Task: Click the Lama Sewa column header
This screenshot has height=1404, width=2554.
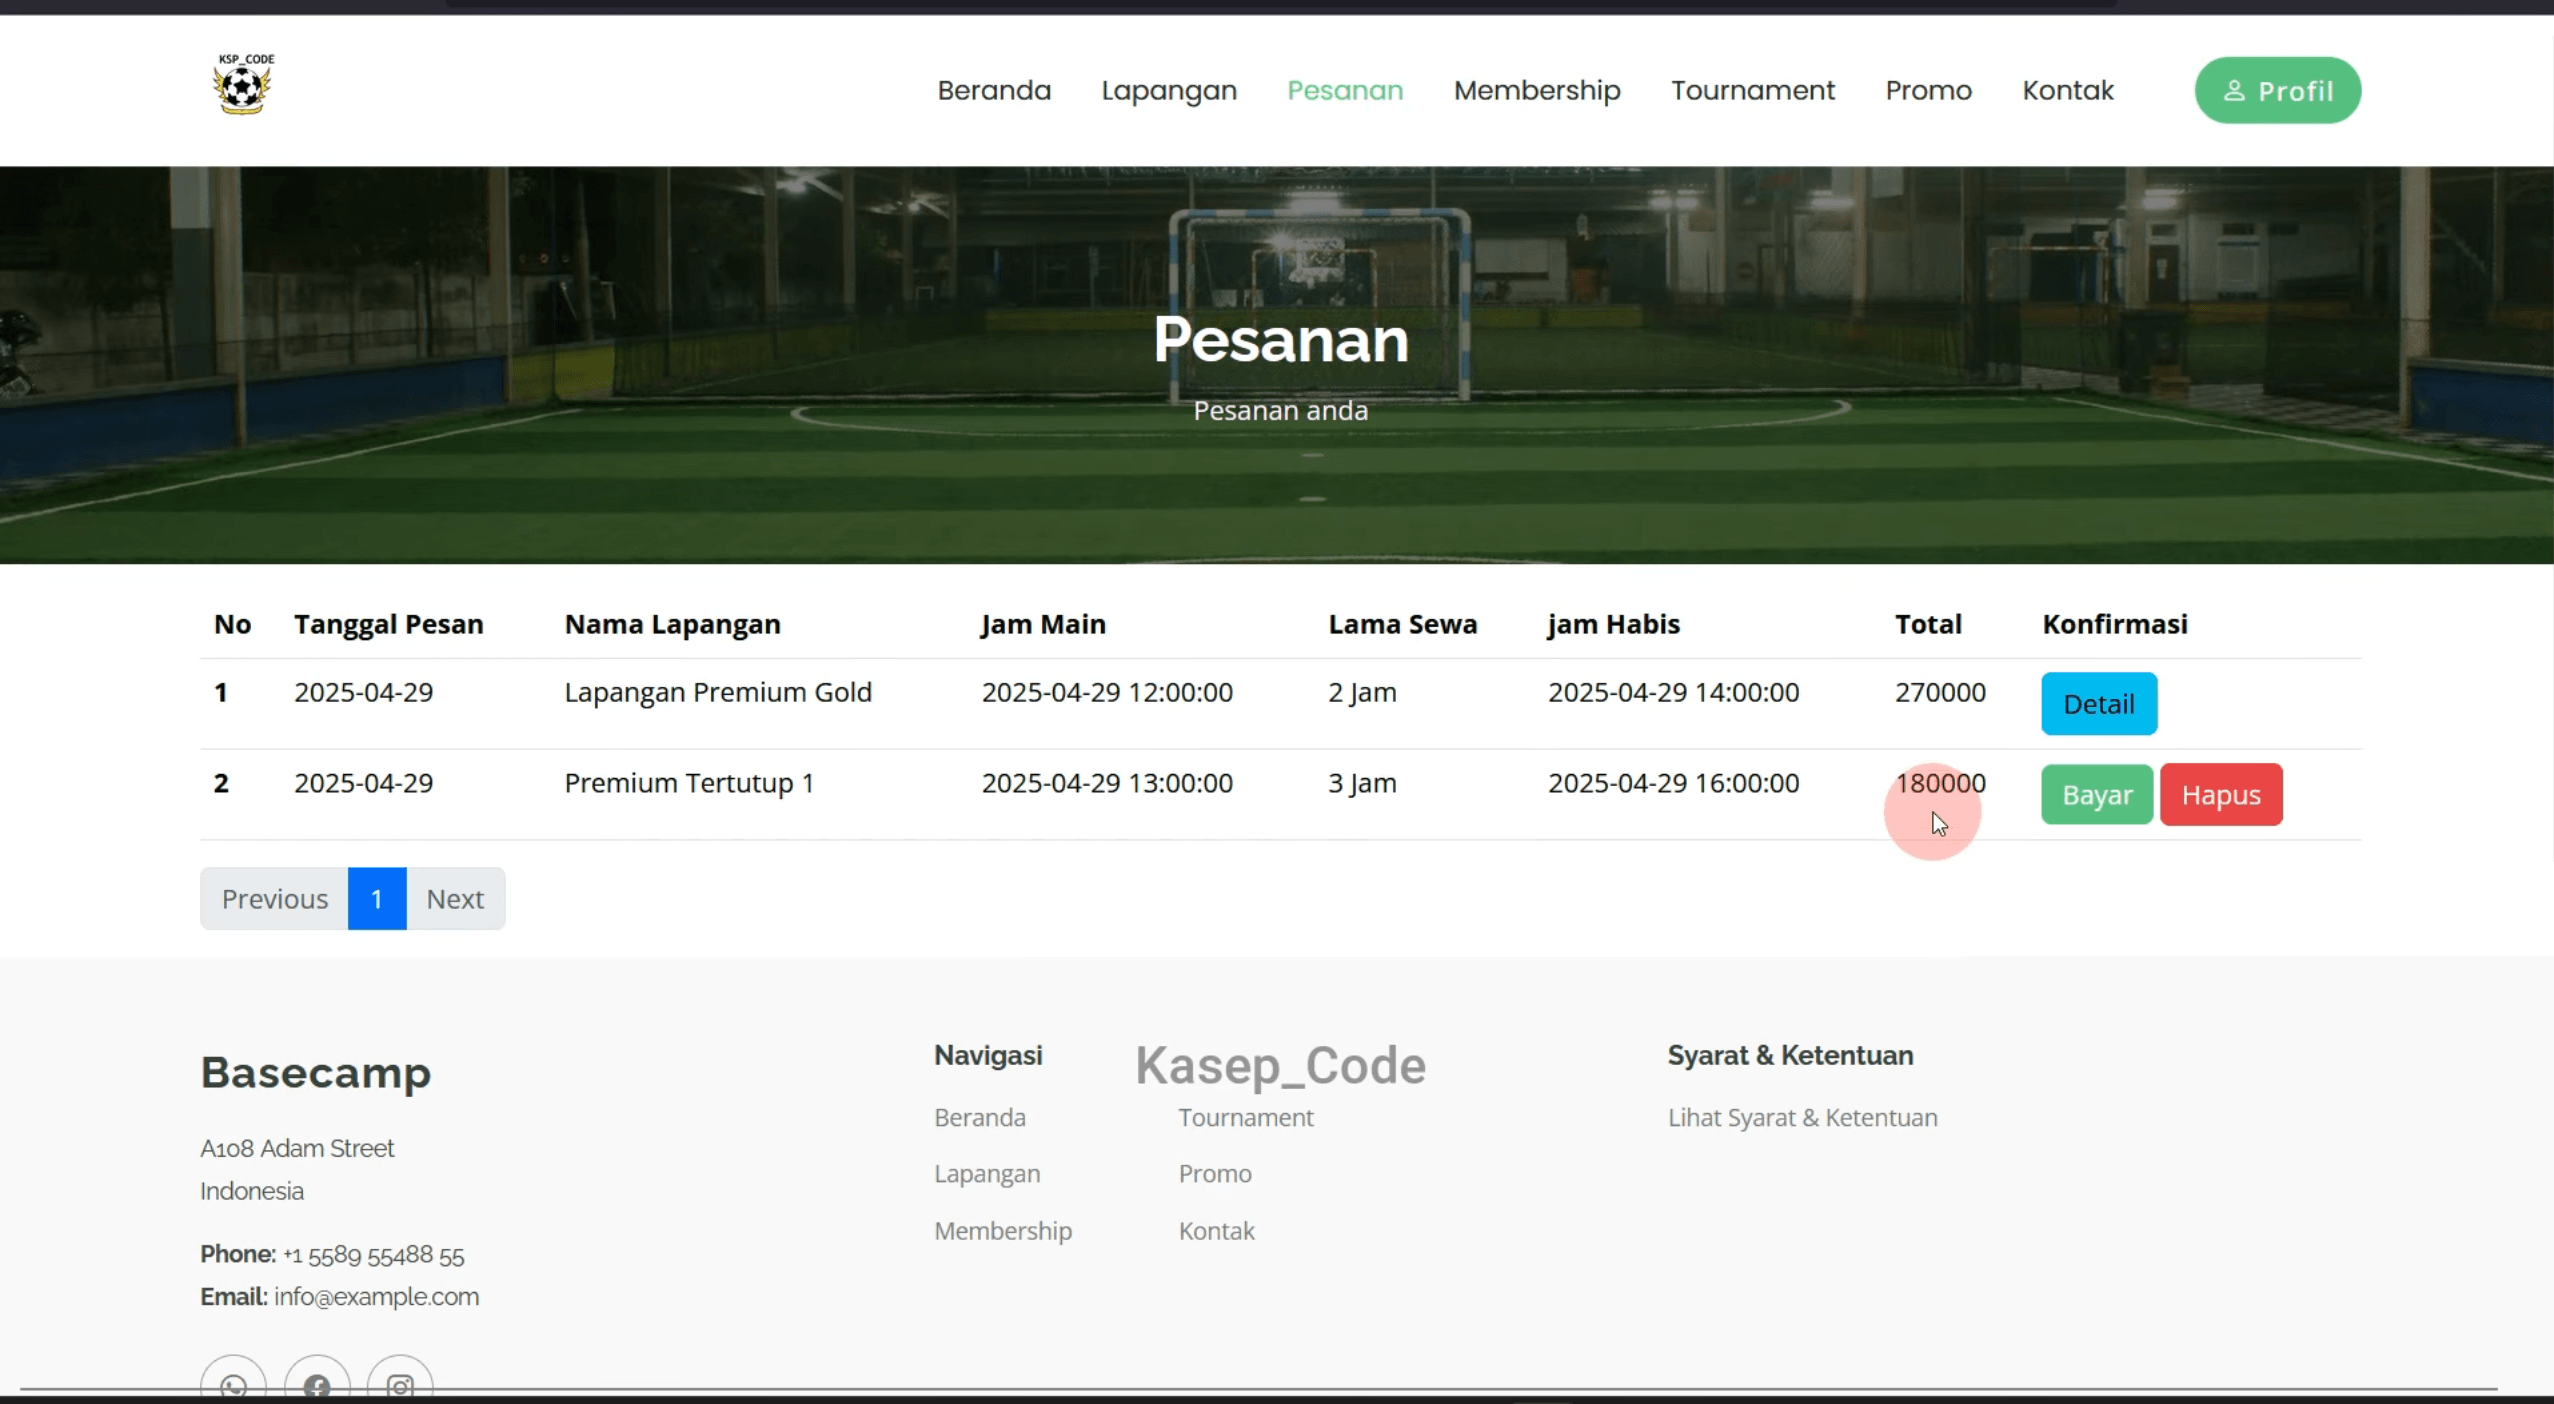Action: click(1402, 624)
